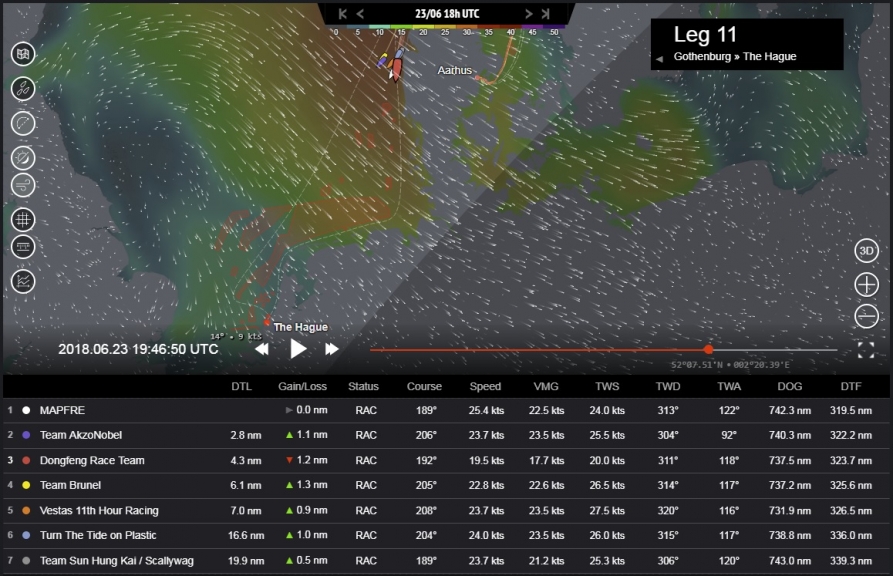Click the Aarhus label on map
The width and height of the screenshot is (893, 576).
[454, 70]
